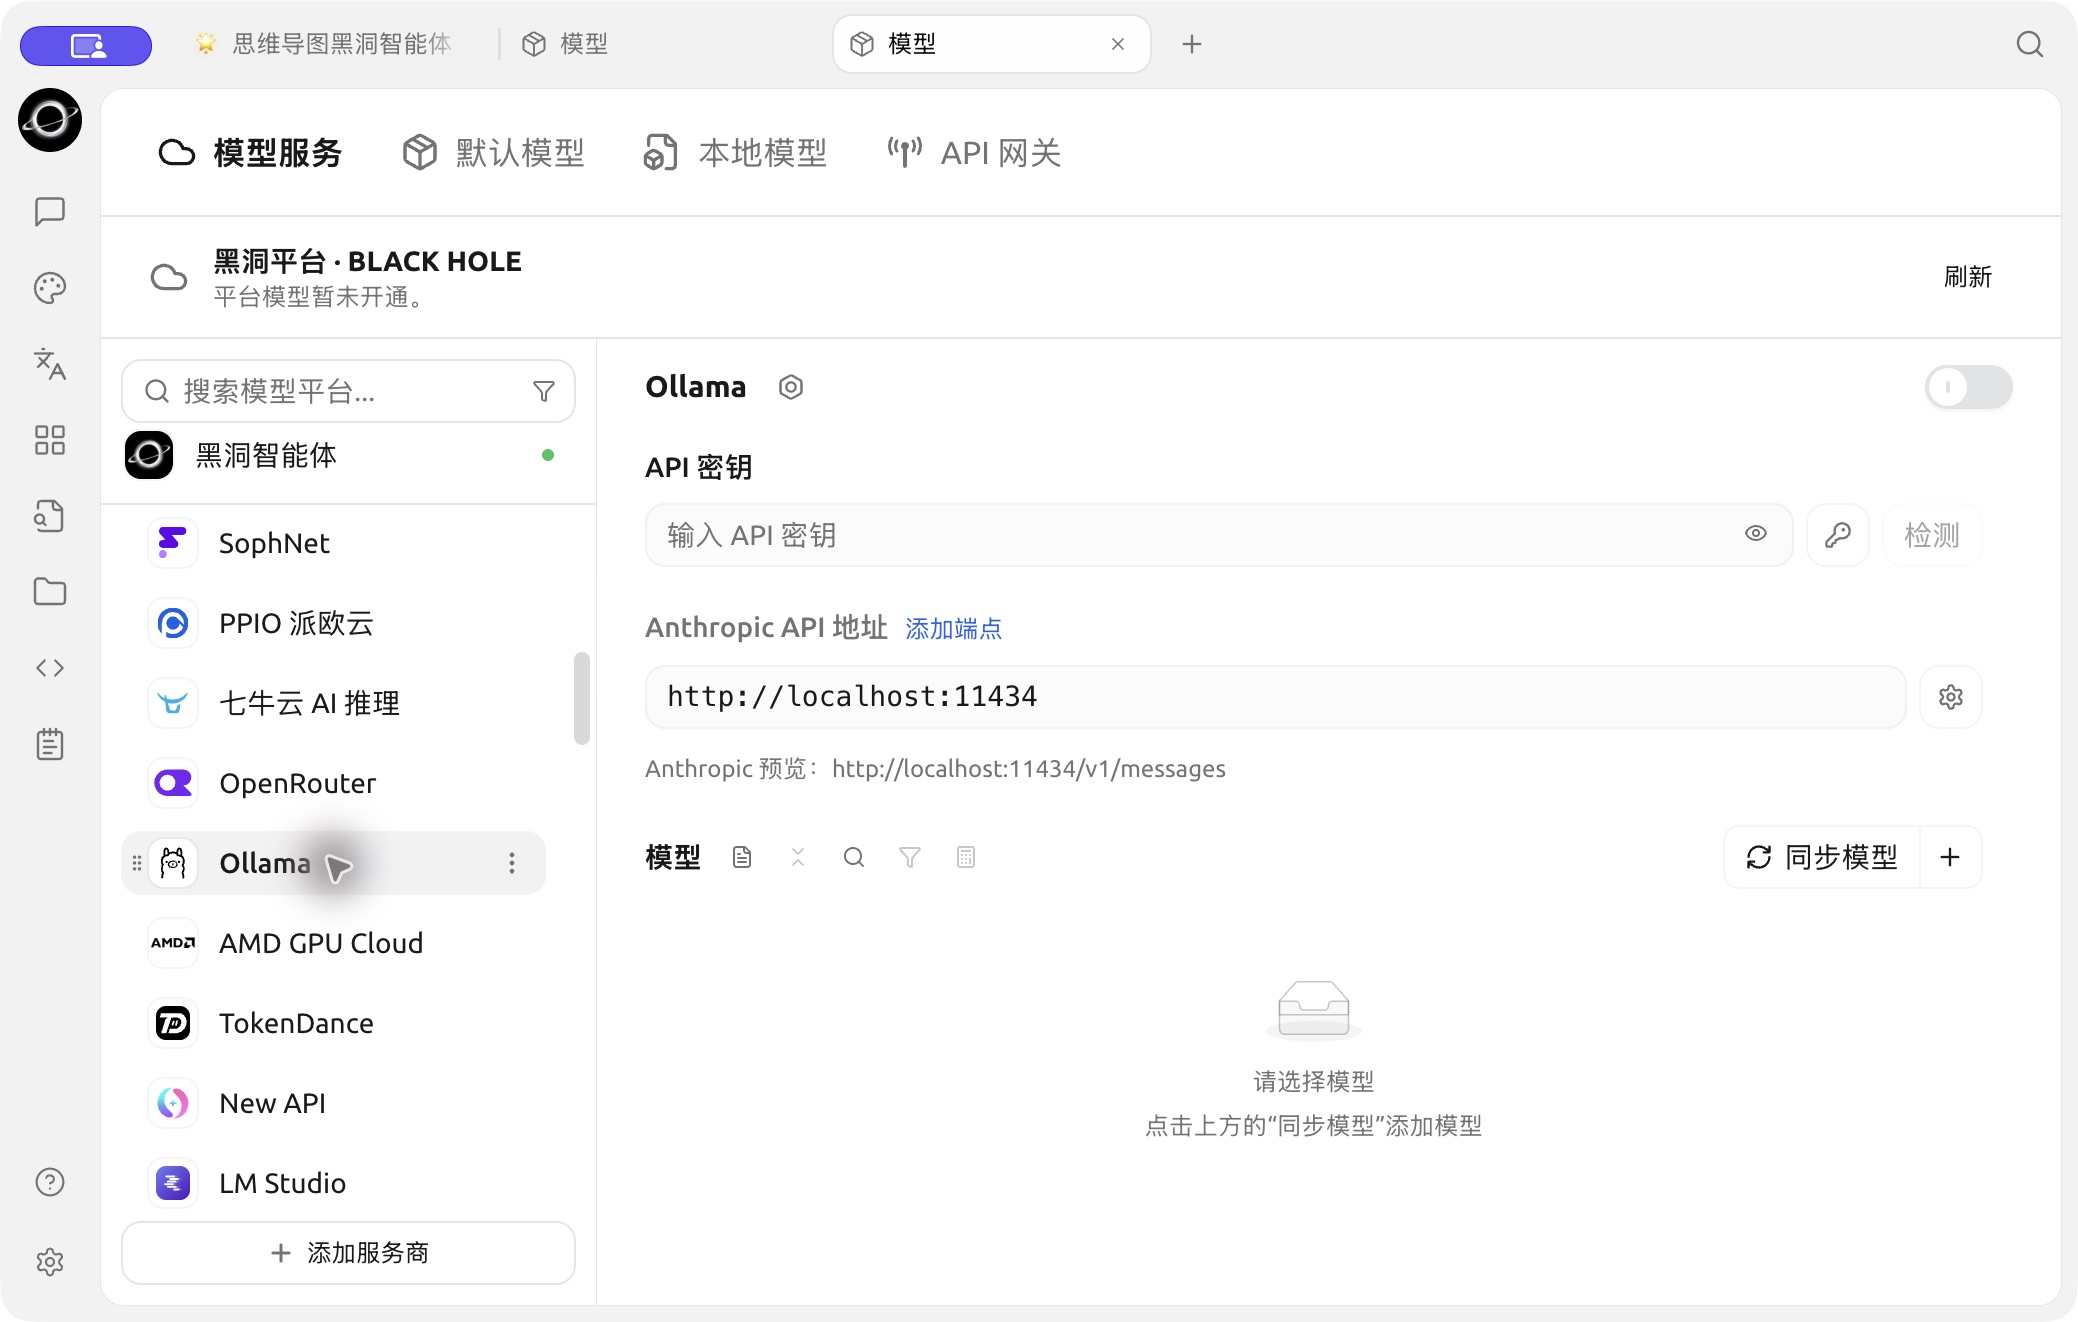Viewport: 2078px width, 1322px height.
Task: Open the three-dot menu on Ollama row
Action: 512,863
